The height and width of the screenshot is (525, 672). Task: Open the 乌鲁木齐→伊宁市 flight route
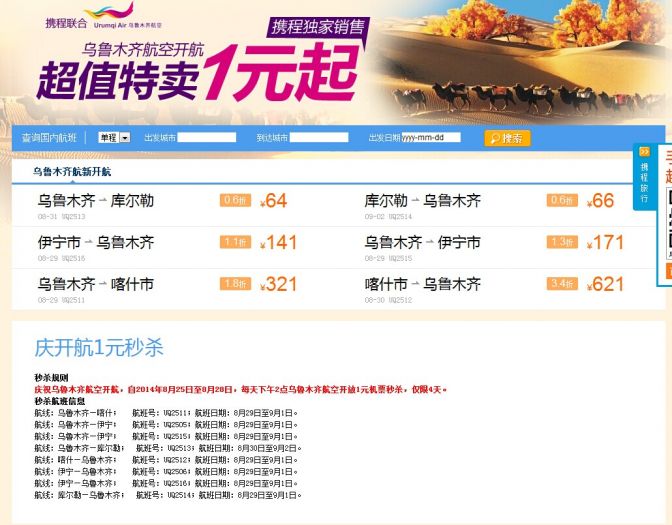coord(423,243)
